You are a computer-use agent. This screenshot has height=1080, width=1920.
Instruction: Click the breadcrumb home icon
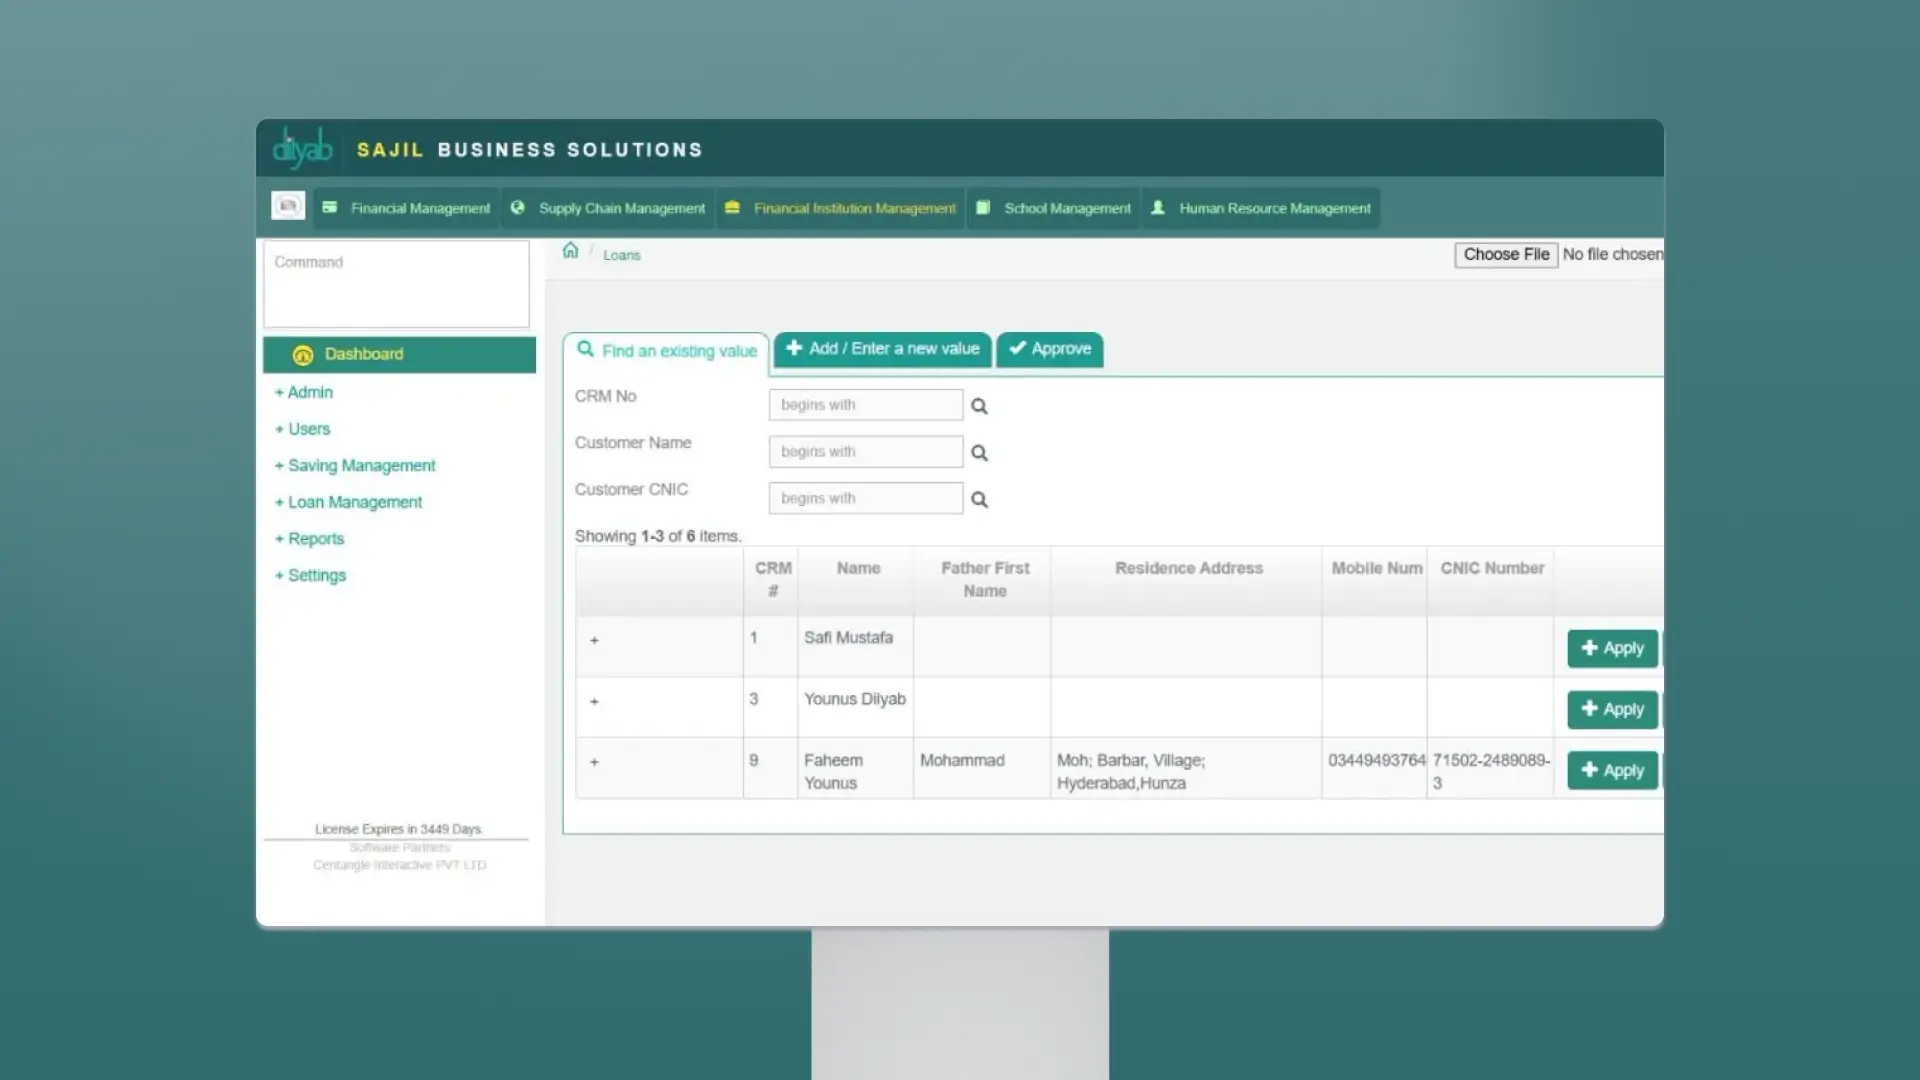(x=570, y=250)
